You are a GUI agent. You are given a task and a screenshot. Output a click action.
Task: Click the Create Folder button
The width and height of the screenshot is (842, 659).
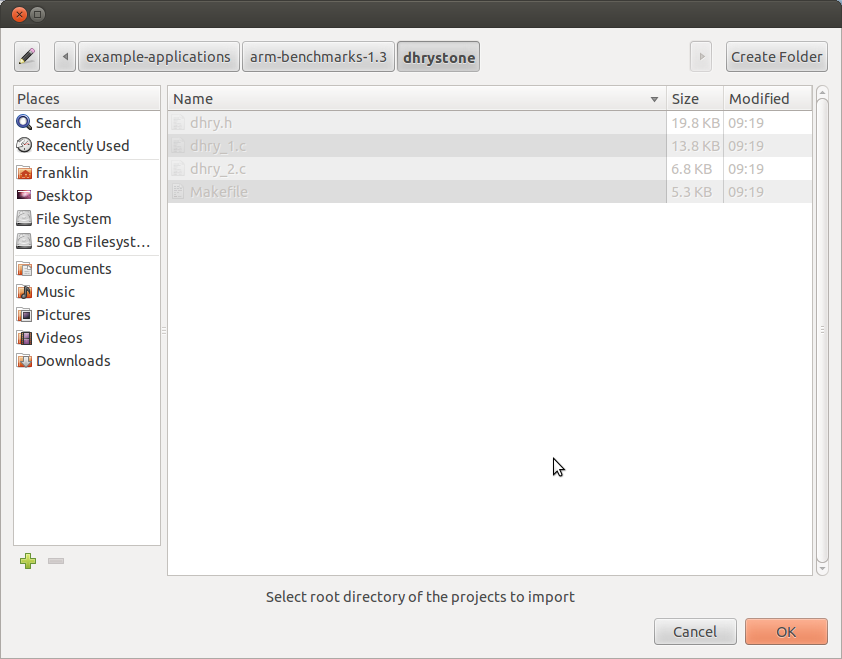pos(776,56)
